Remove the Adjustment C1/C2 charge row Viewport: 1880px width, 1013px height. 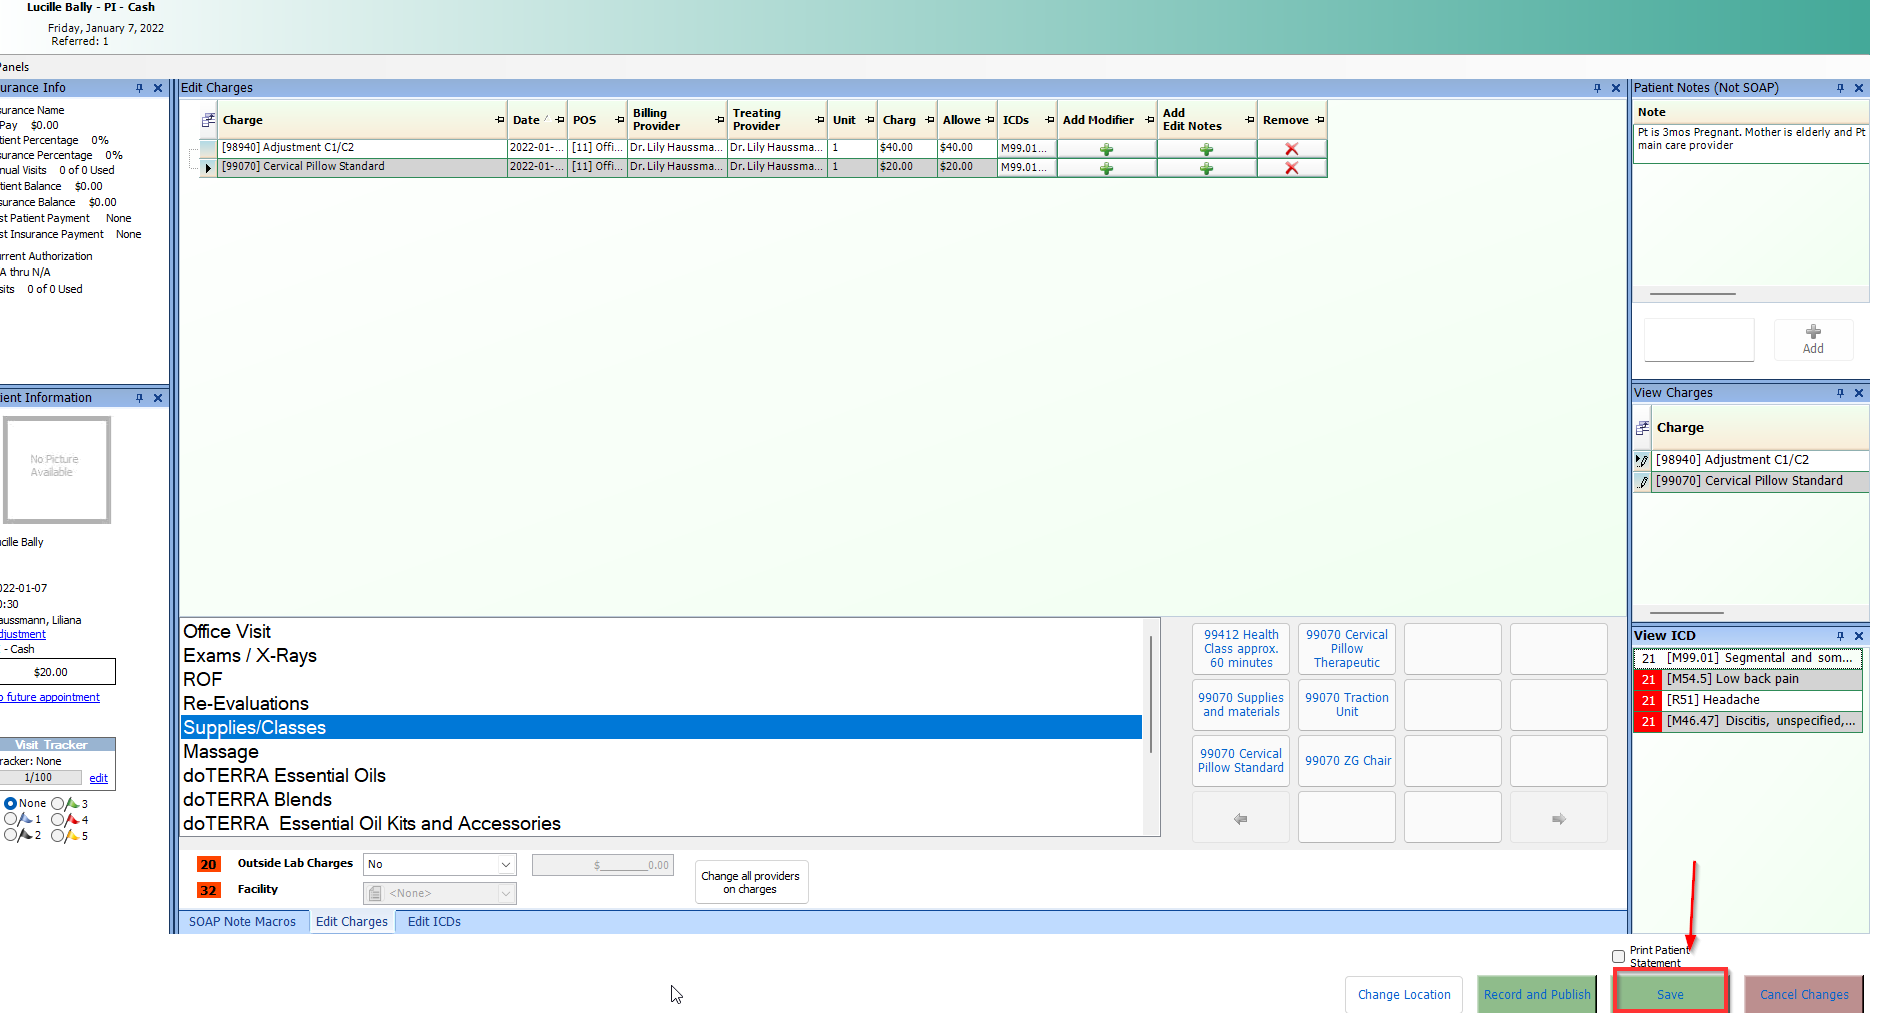(x=1291, y=149)
